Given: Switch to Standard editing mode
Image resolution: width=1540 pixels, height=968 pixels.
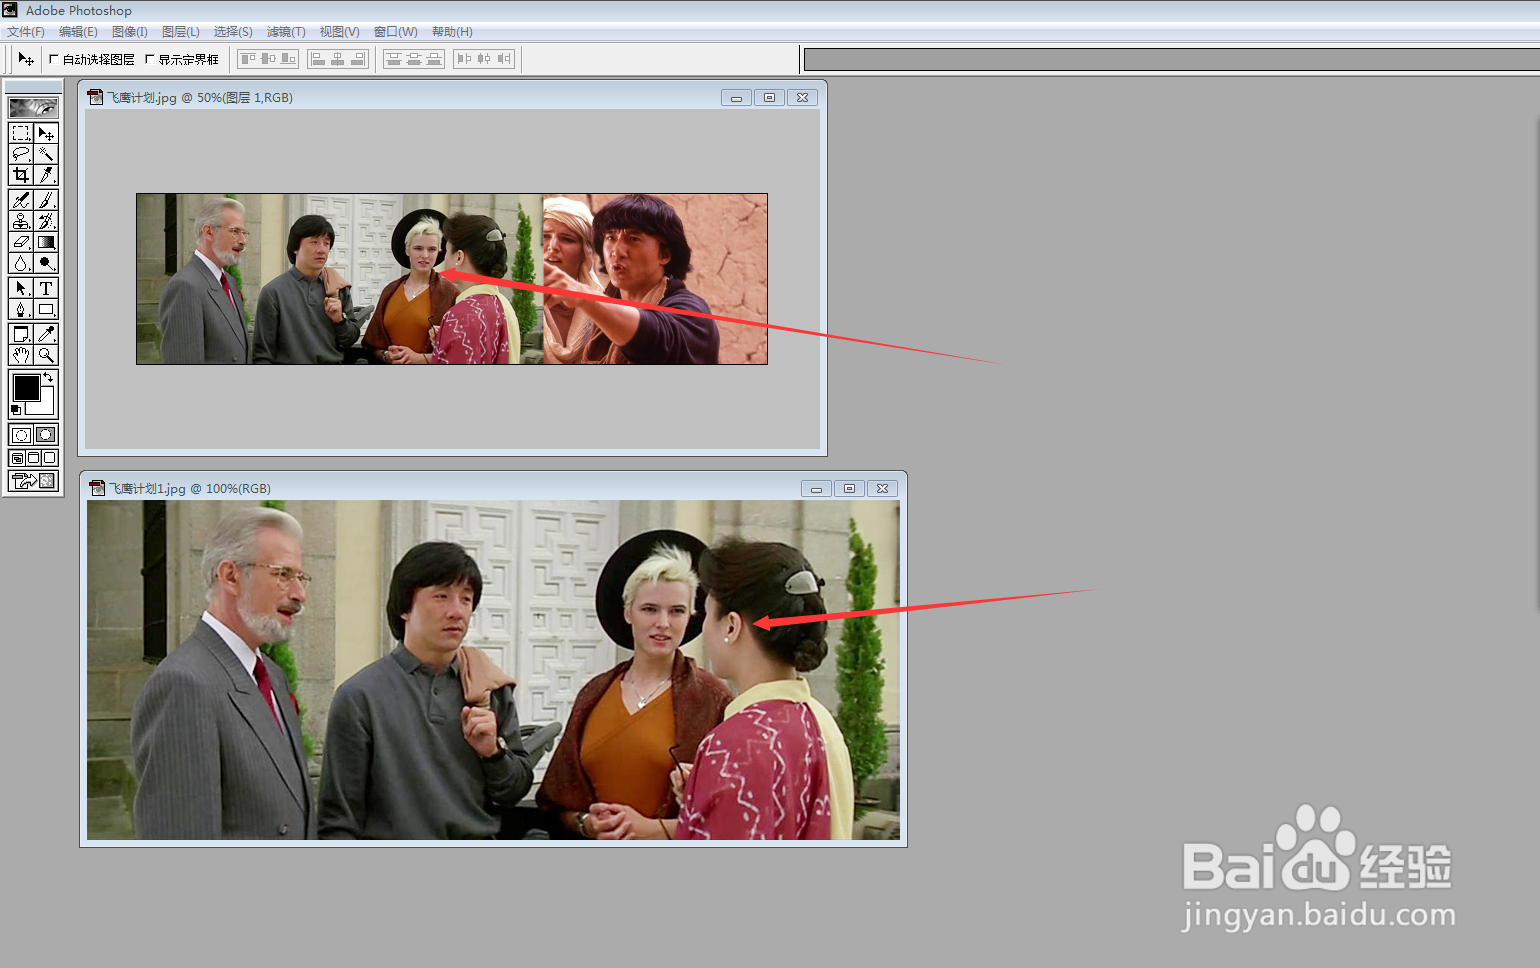Looking at the screenshot, I should [21, 435].
